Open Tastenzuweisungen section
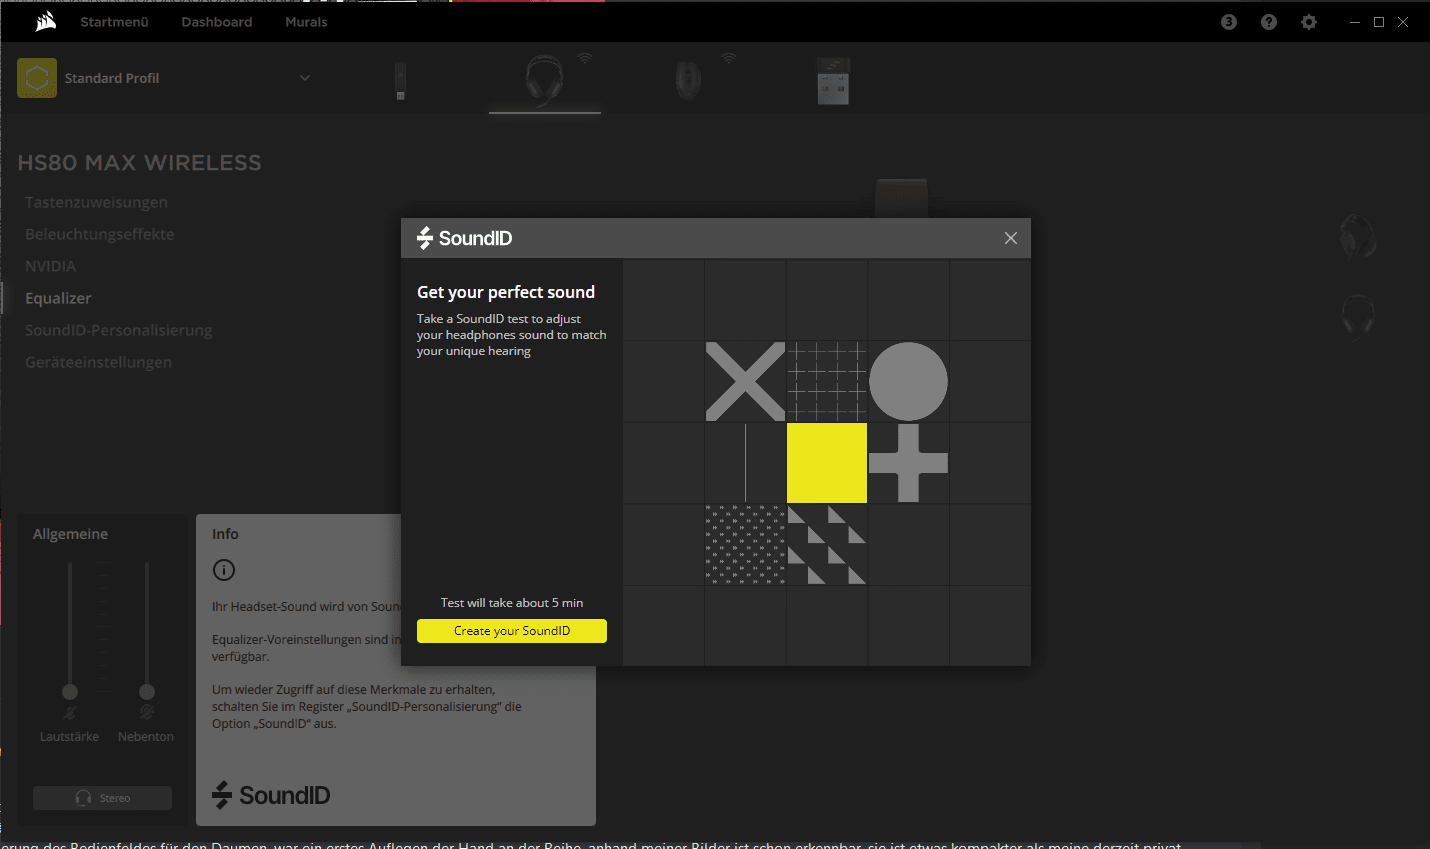Viewport: 1430px width, 849px height. [96, 202]
